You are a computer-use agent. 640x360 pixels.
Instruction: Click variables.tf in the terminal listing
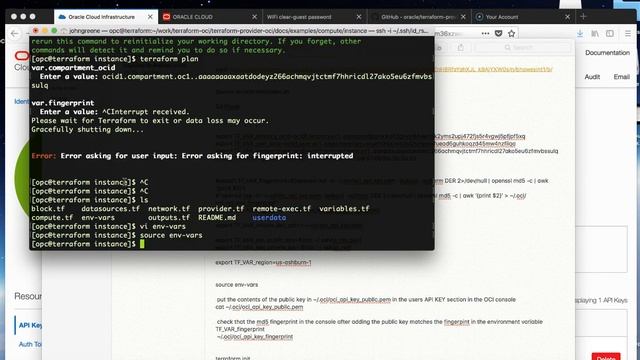pyautogui.click(x=344, y=209)
